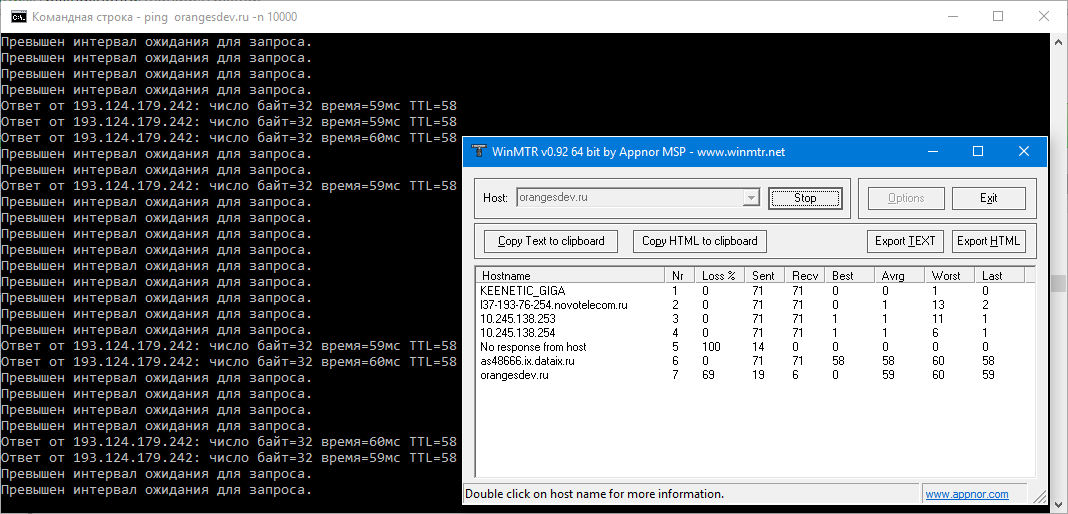The width and height of the screenshot is (1068, 514).
Task: Maximize the WinMTR window
Action: click(978, 152)
